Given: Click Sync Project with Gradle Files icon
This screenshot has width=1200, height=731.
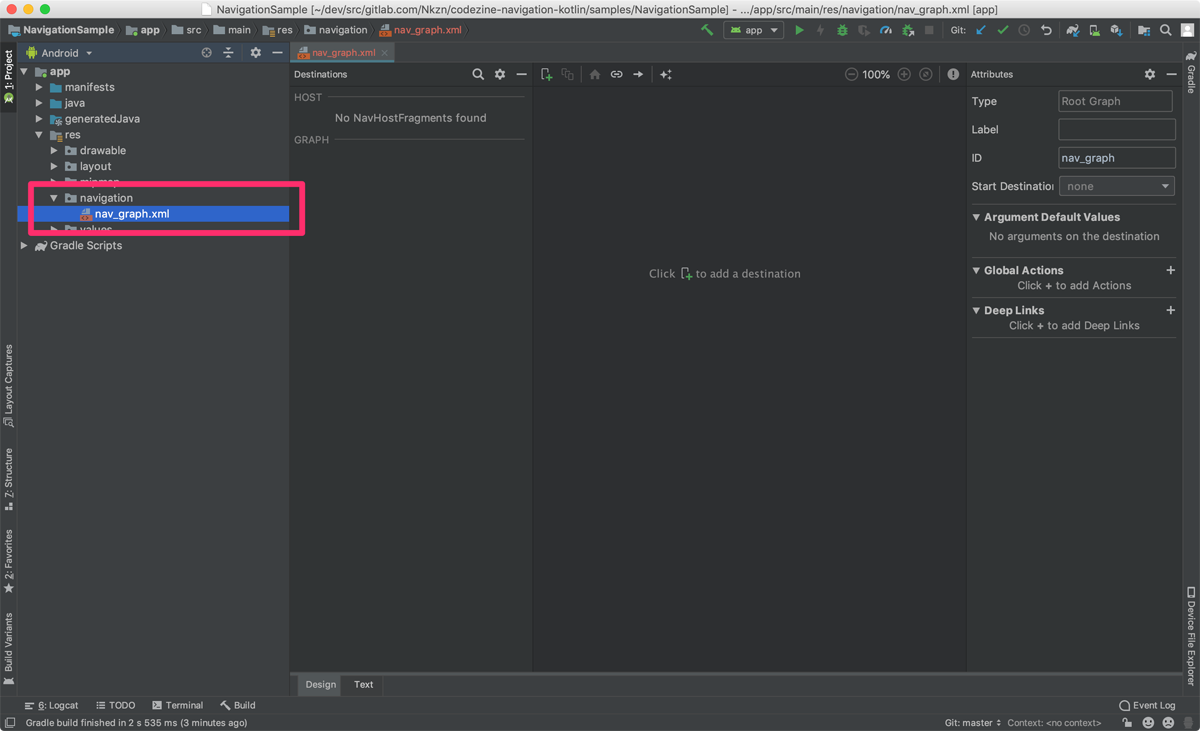Looking at the screenshot, I should pyautogui.click(x=1073, y=30).
